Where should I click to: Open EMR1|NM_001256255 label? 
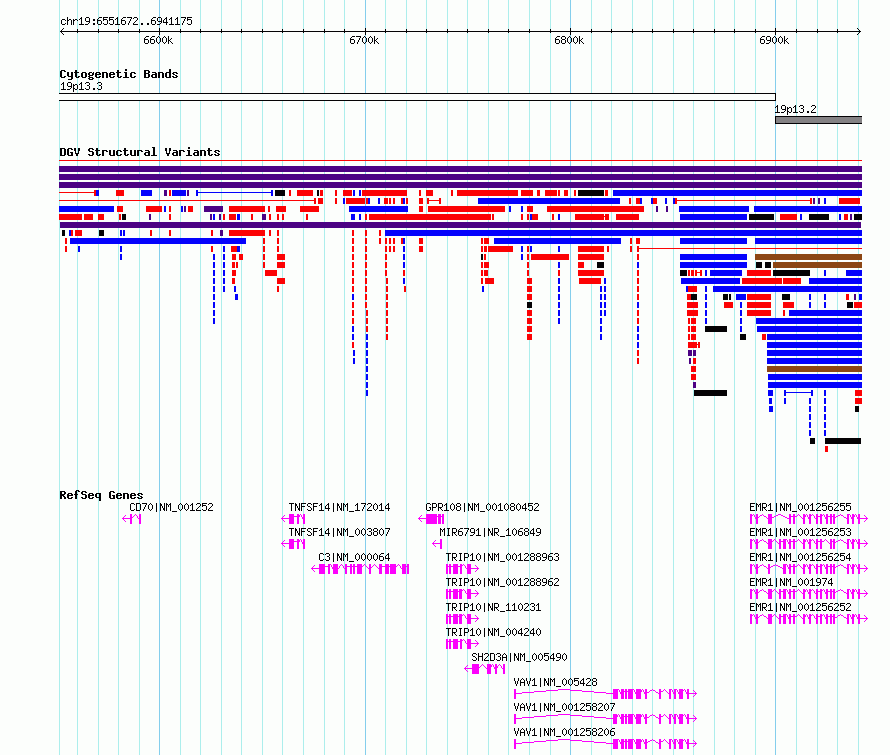coord(800,507)
